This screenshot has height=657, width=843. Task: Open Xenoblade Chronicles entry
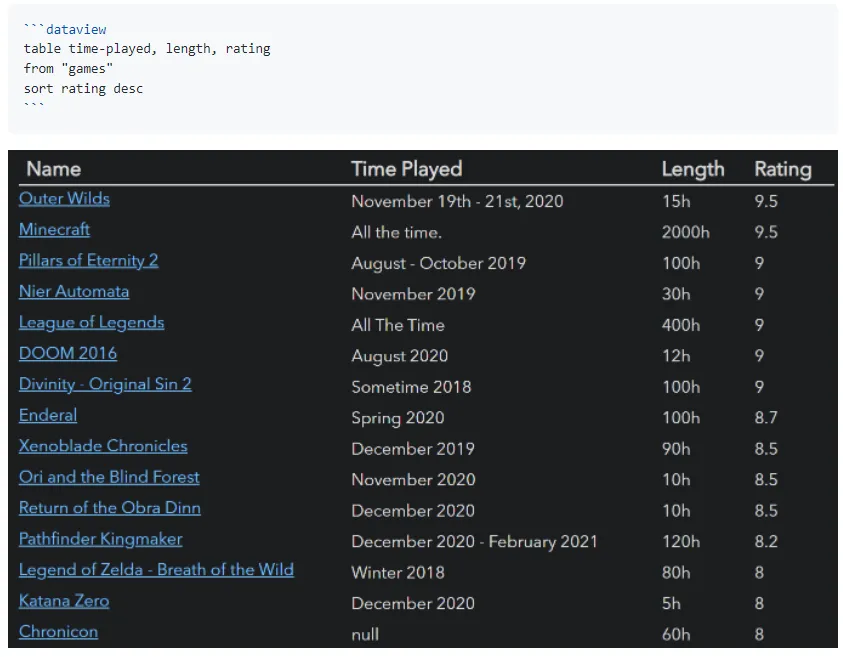coord(103,447)
